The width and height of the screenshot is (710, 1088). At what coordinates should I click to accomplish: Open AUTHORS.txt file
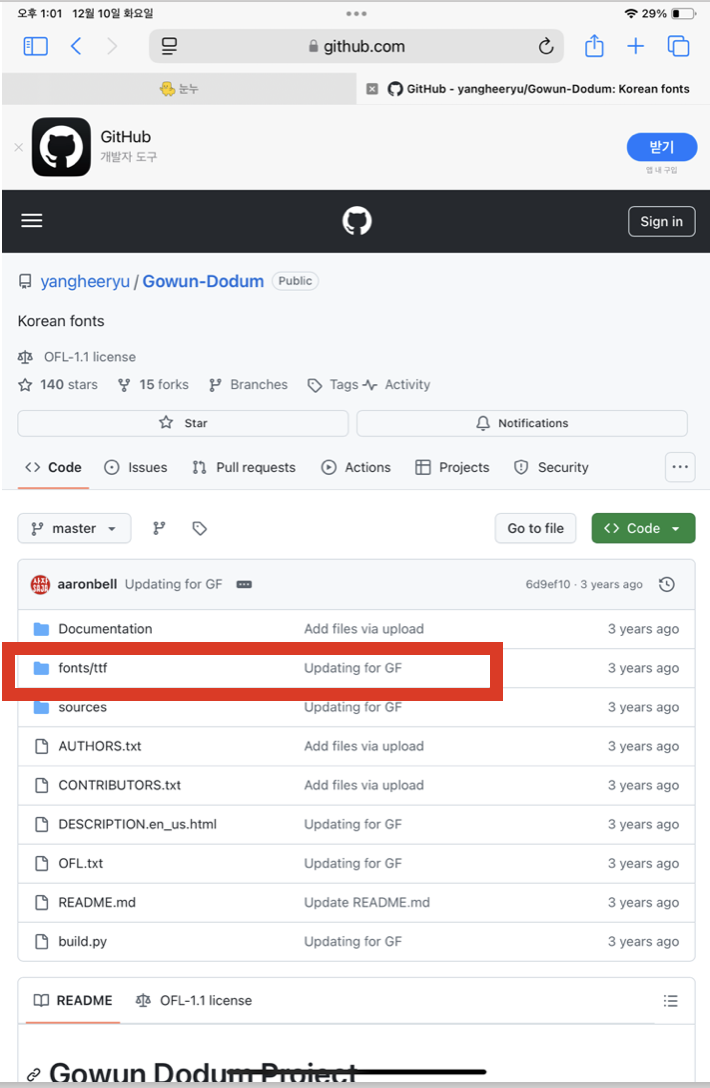tap(100, 746)
